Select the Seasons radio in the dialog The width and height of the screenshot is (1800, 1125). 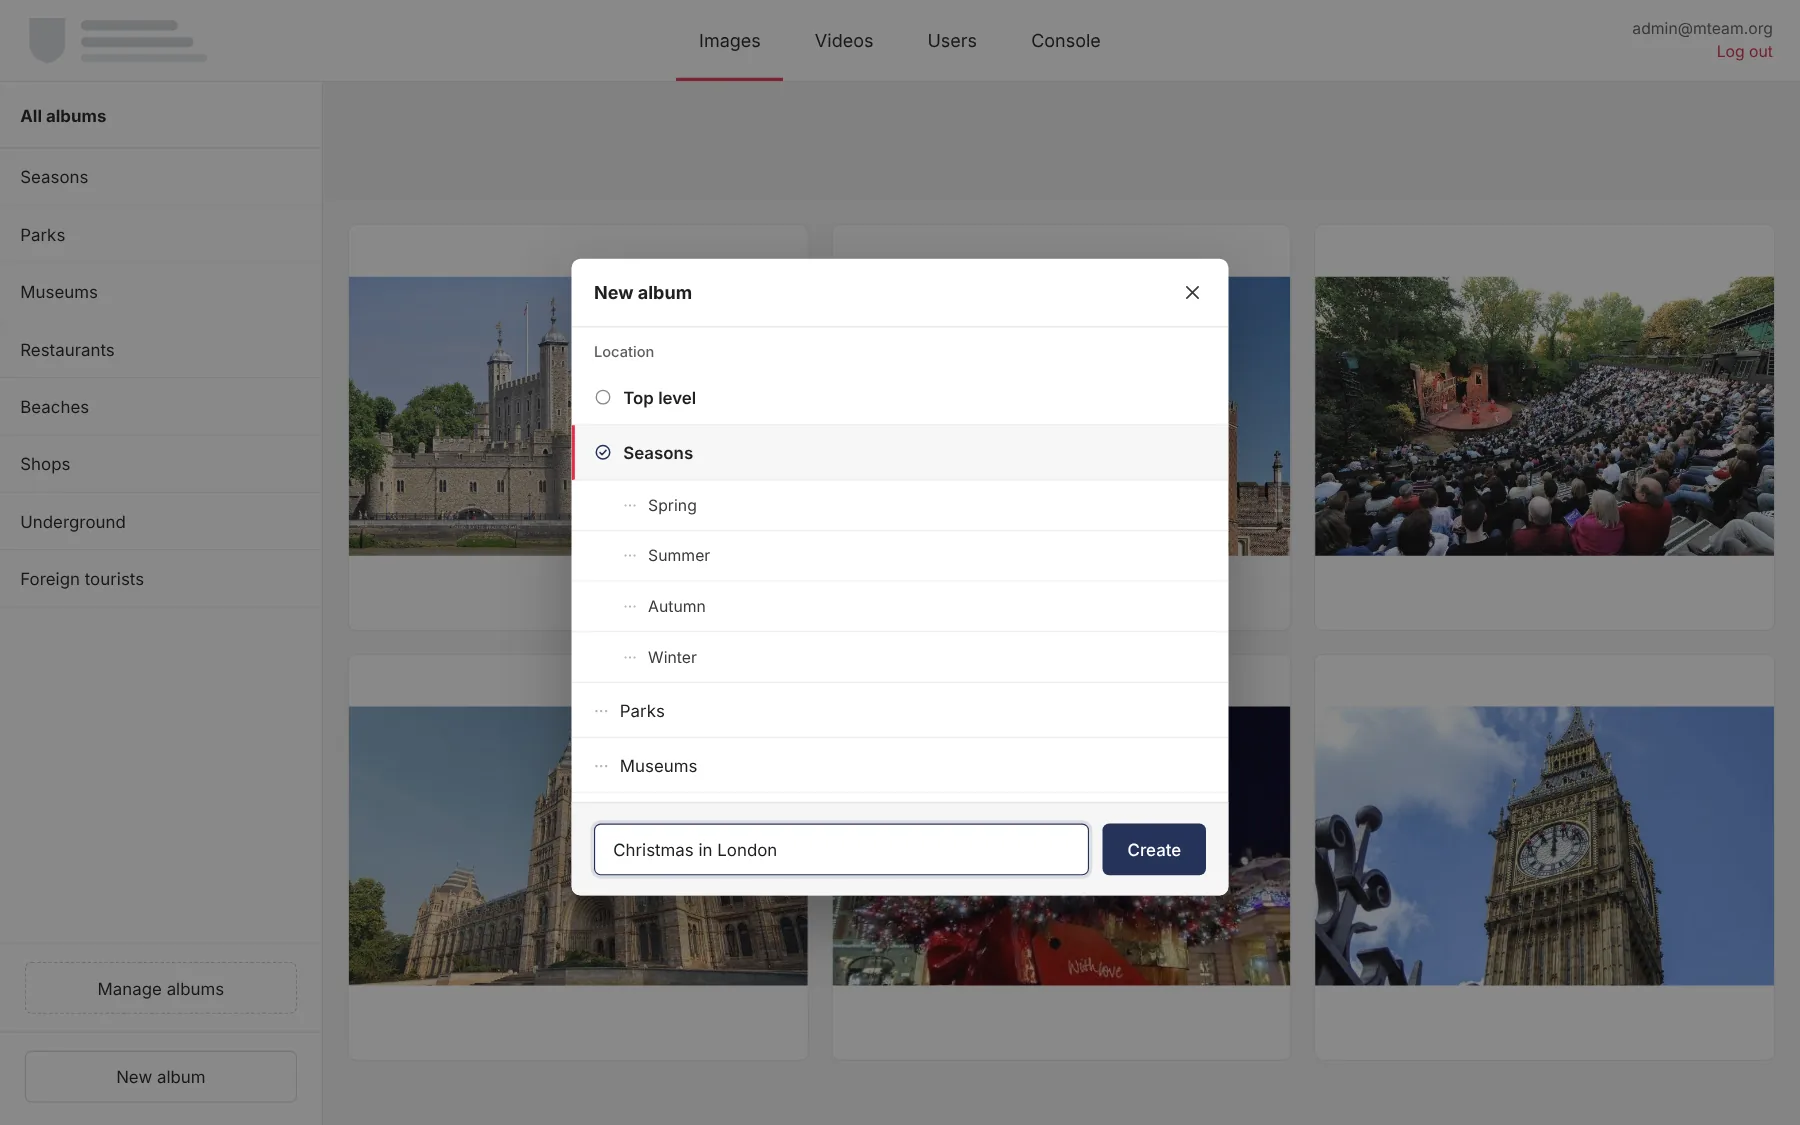click(603, 452)
